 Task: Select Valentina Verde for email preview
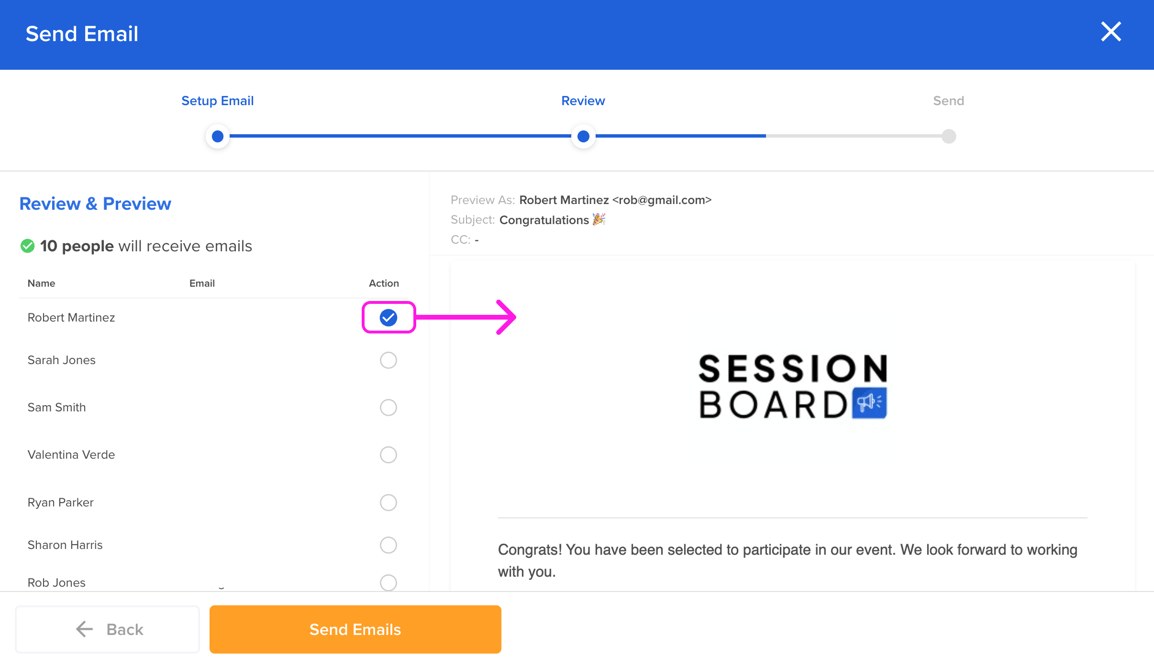coord(388,454)
